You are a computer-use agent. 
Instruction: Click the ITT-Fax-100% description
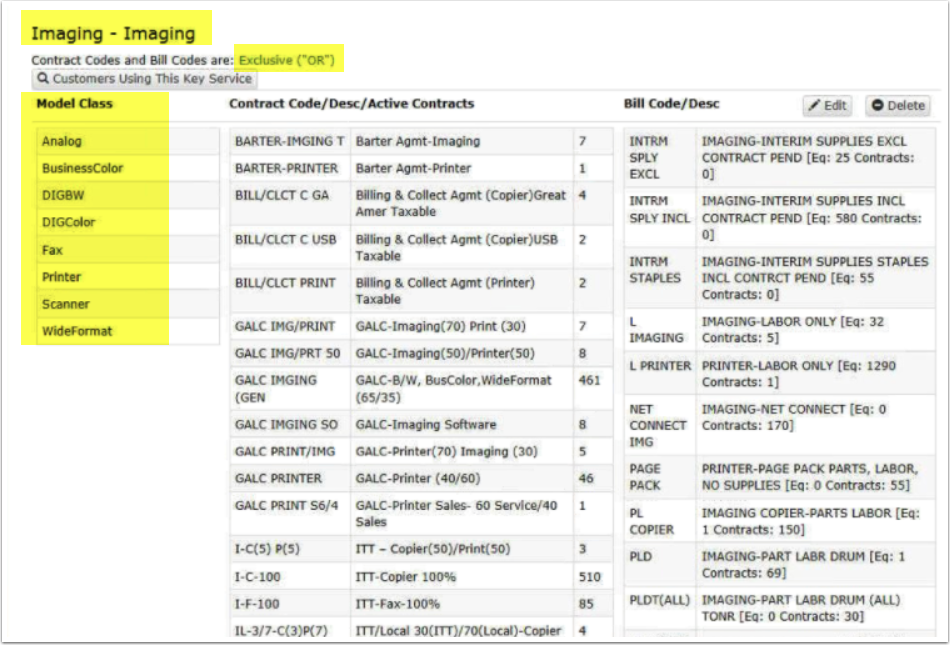coord(397,604)
